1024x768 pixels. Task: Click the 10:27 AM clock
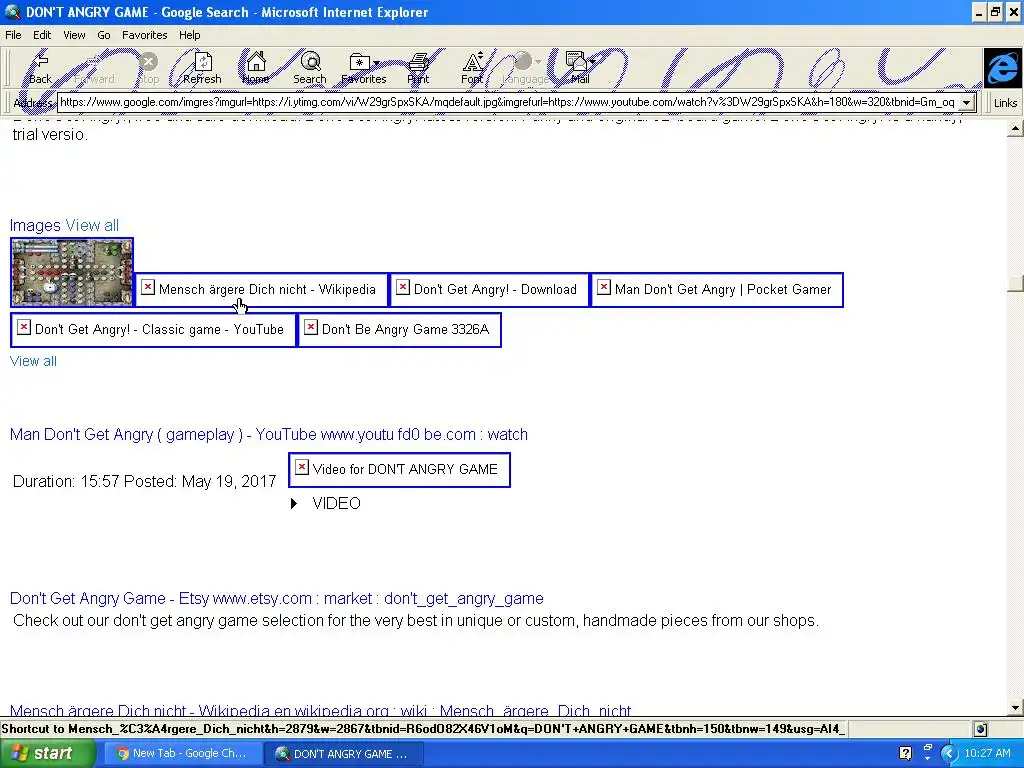[x=987, y=753]
